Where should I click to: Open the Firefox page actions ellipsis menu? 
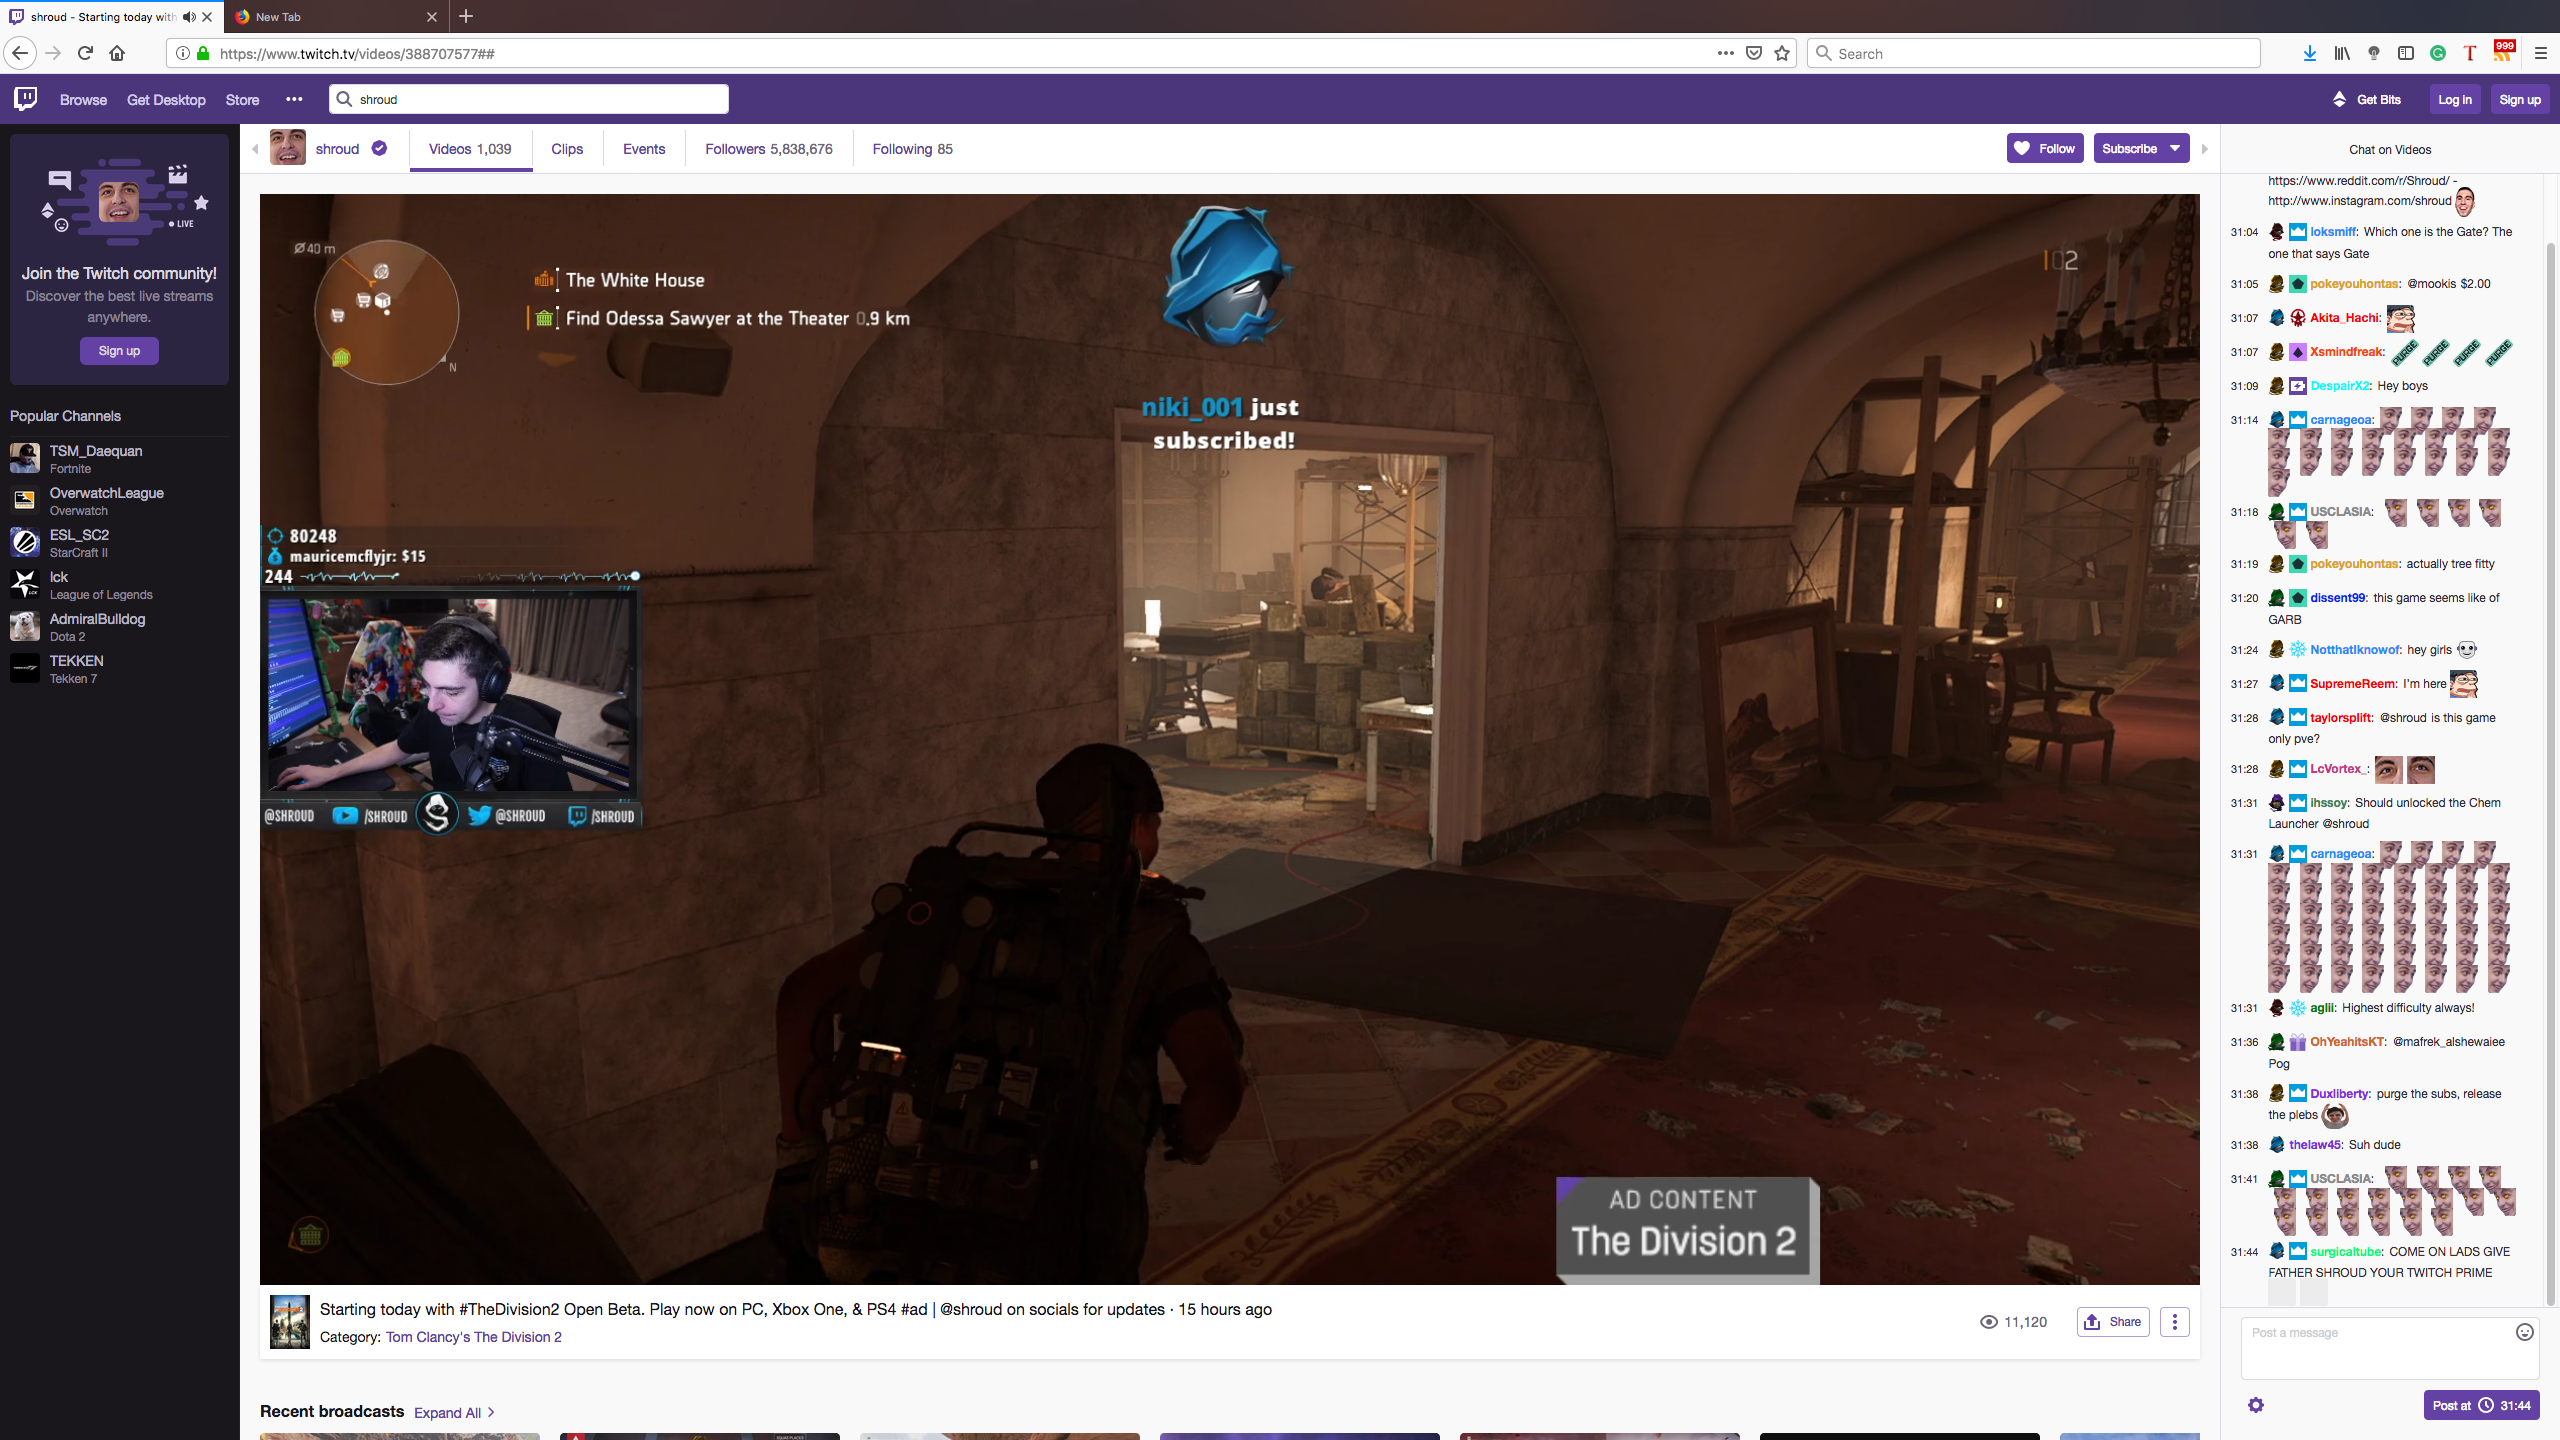(x=1725, y=53)
